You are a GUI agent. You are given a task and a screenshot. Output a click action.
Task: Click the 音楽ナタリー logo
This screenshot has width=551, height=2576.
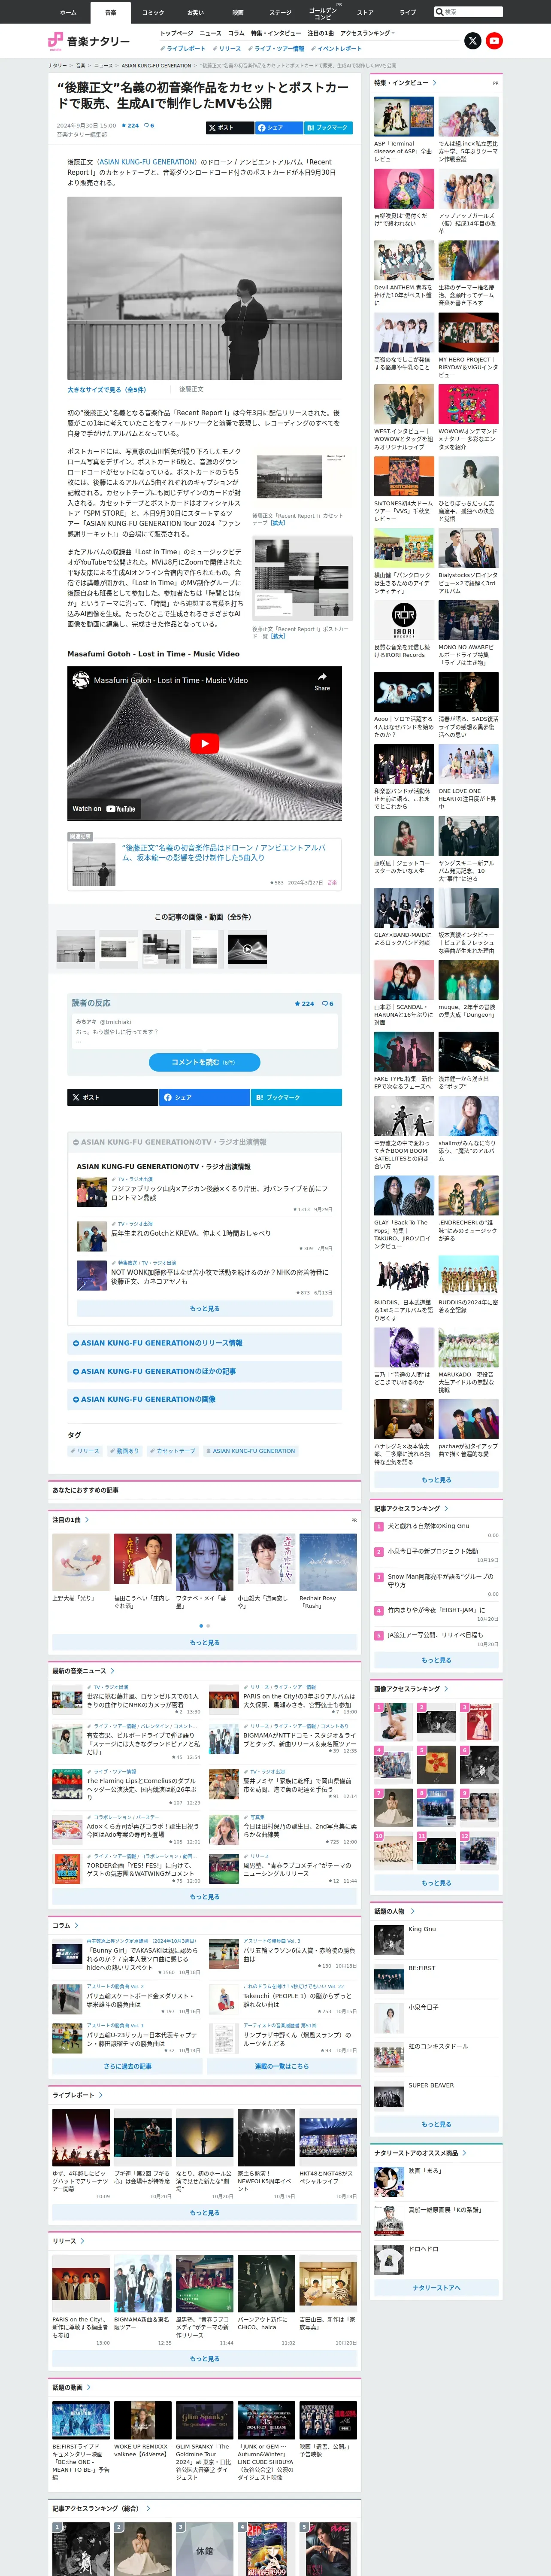[x=89, y=41]
